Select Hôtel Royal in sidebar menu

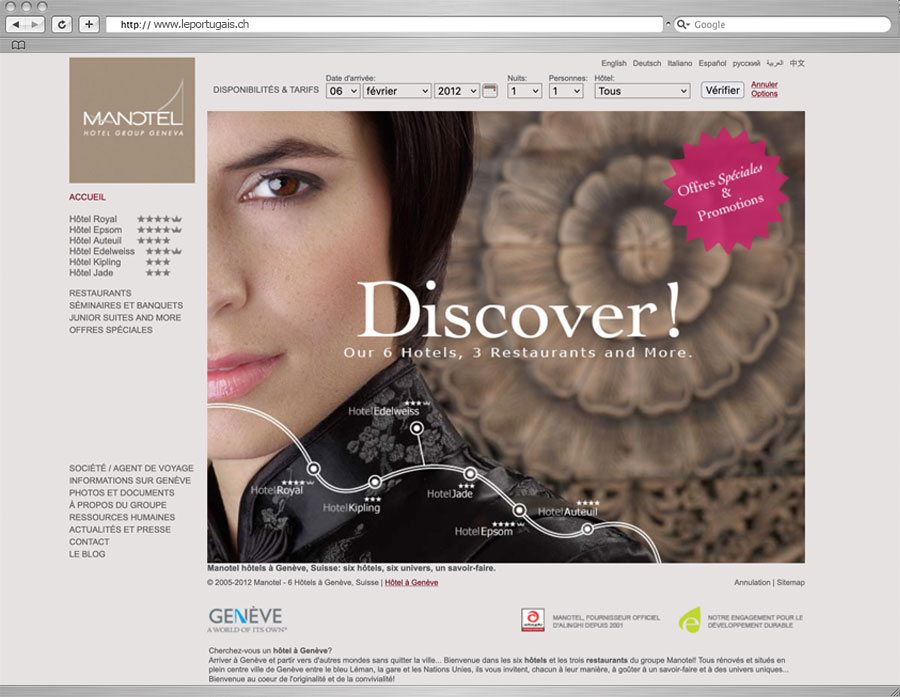[x=93, y=219]
